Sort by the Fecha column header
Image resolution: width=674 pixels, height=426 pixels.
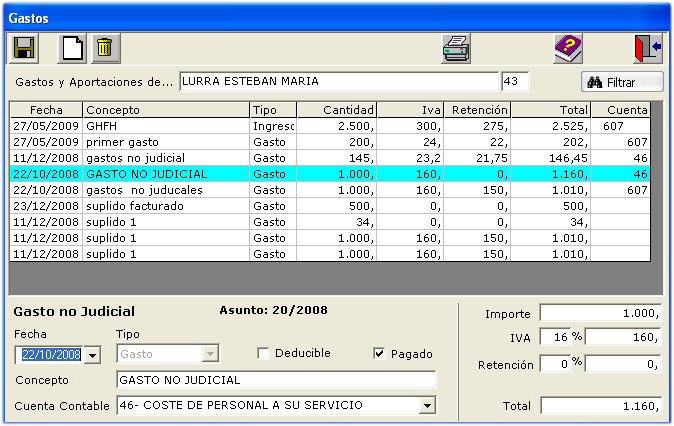[46, 110]
